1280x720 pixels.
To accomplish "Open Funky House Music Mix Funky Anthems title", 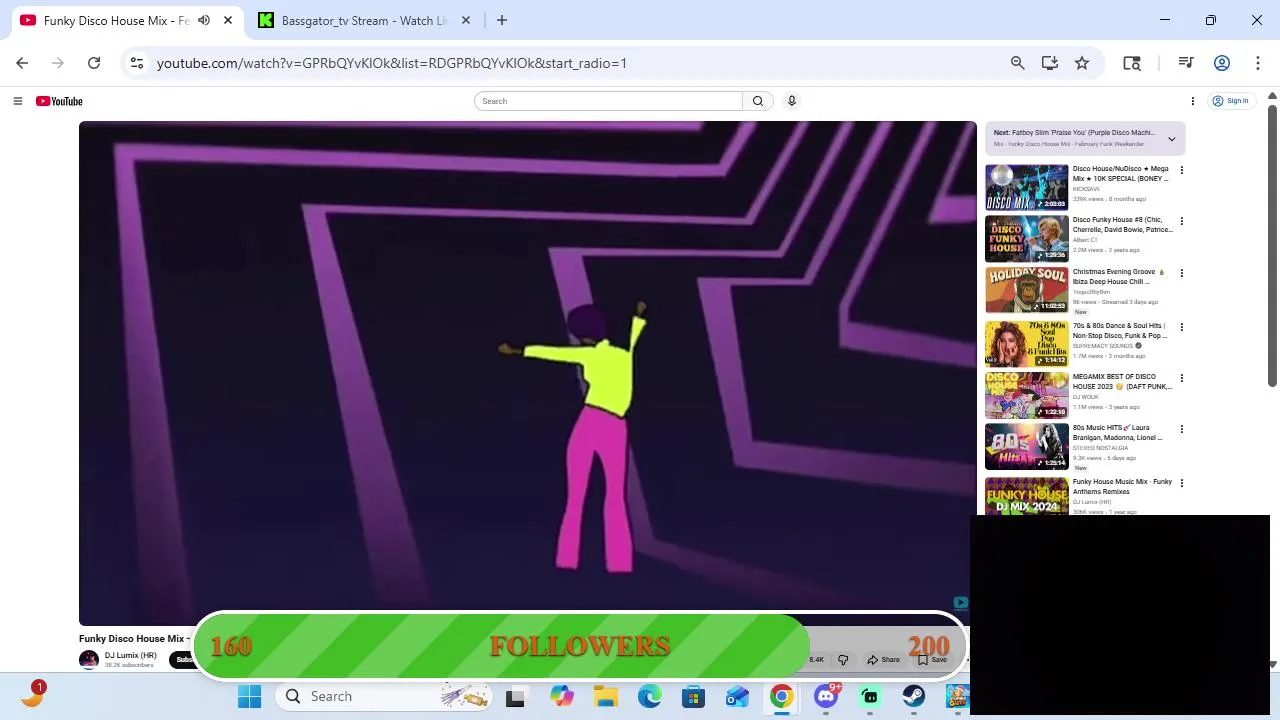I will tap(1122, 487).
